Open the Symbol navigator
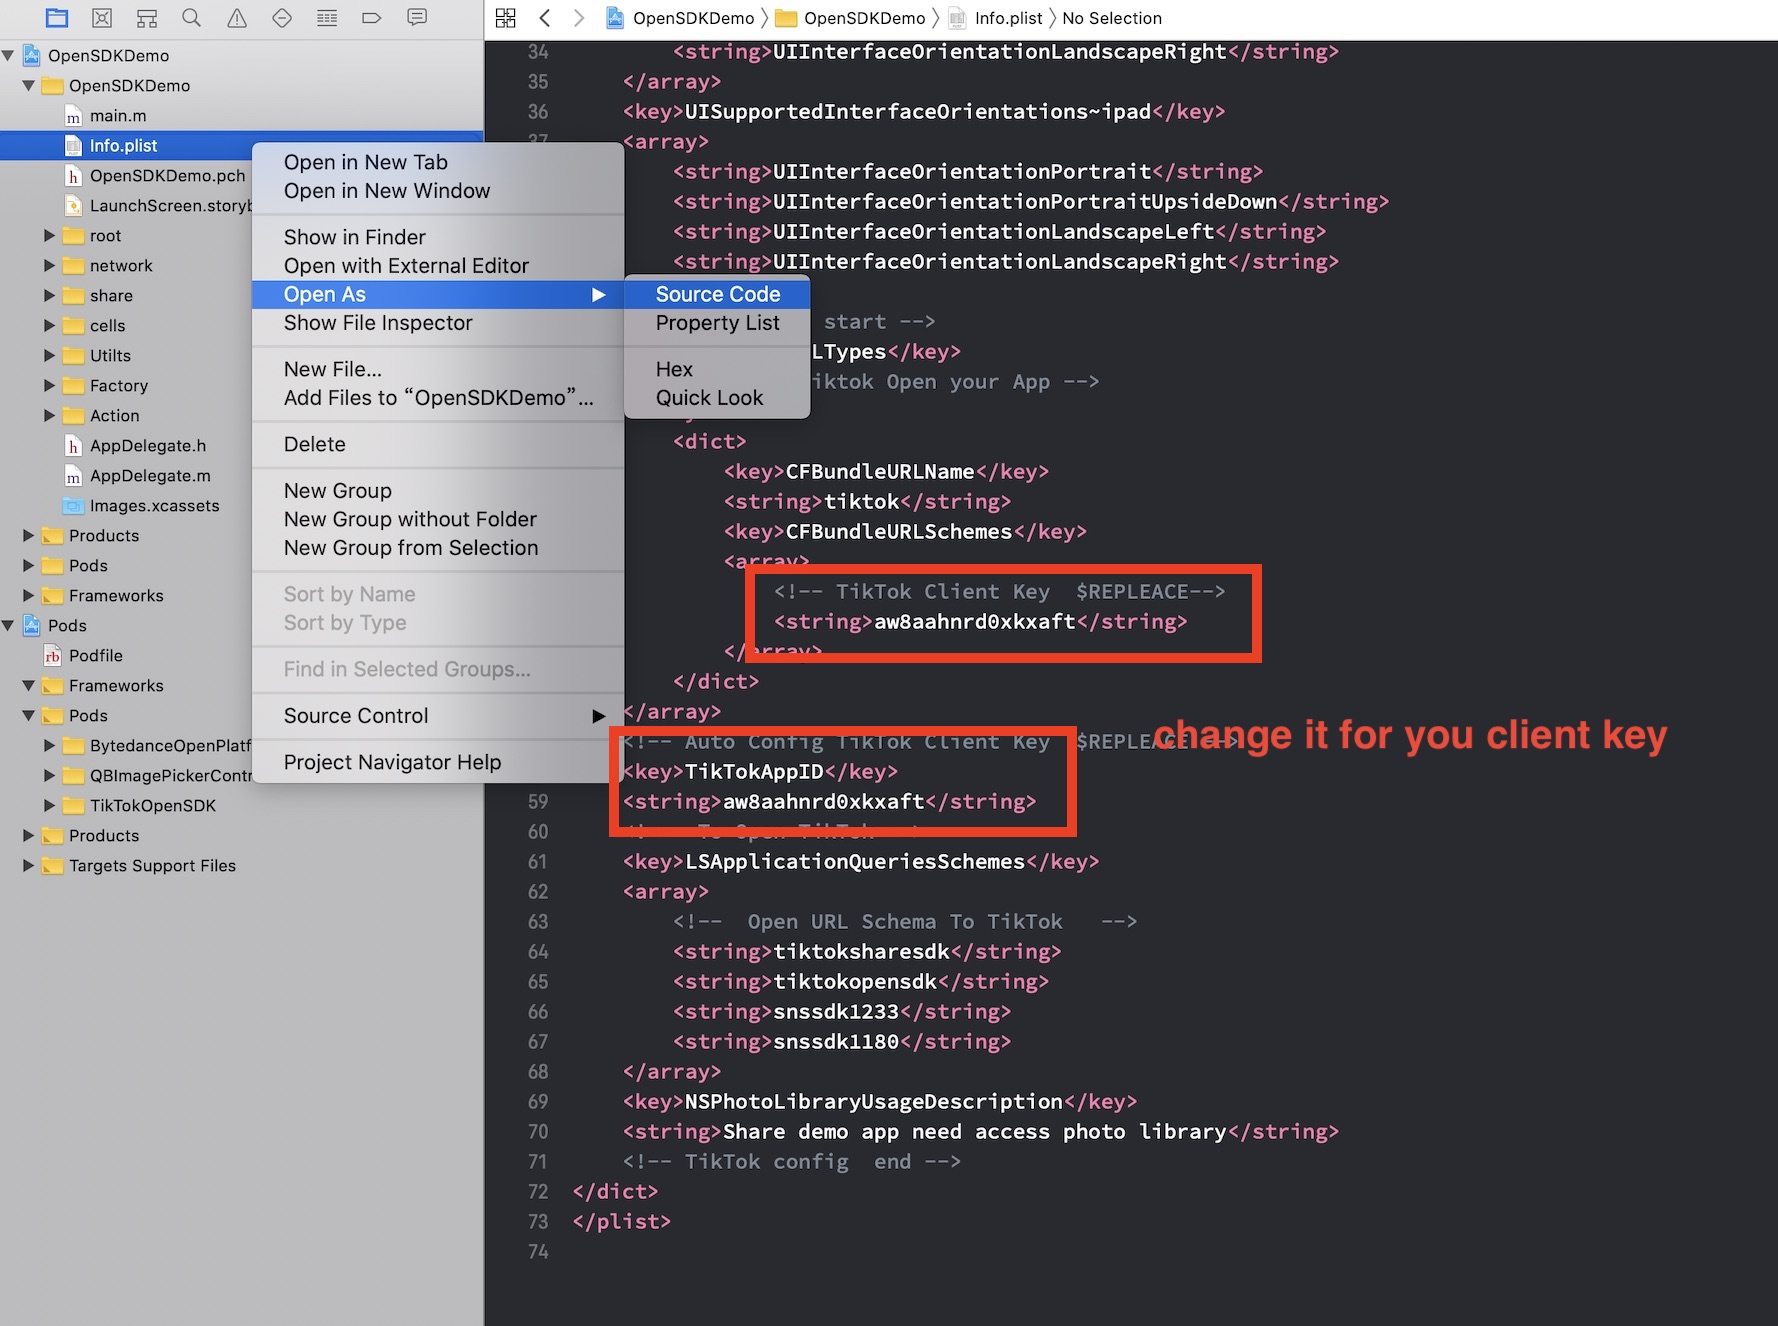The width and height of the screenshot is (1778, 1326). coord(147,17)
